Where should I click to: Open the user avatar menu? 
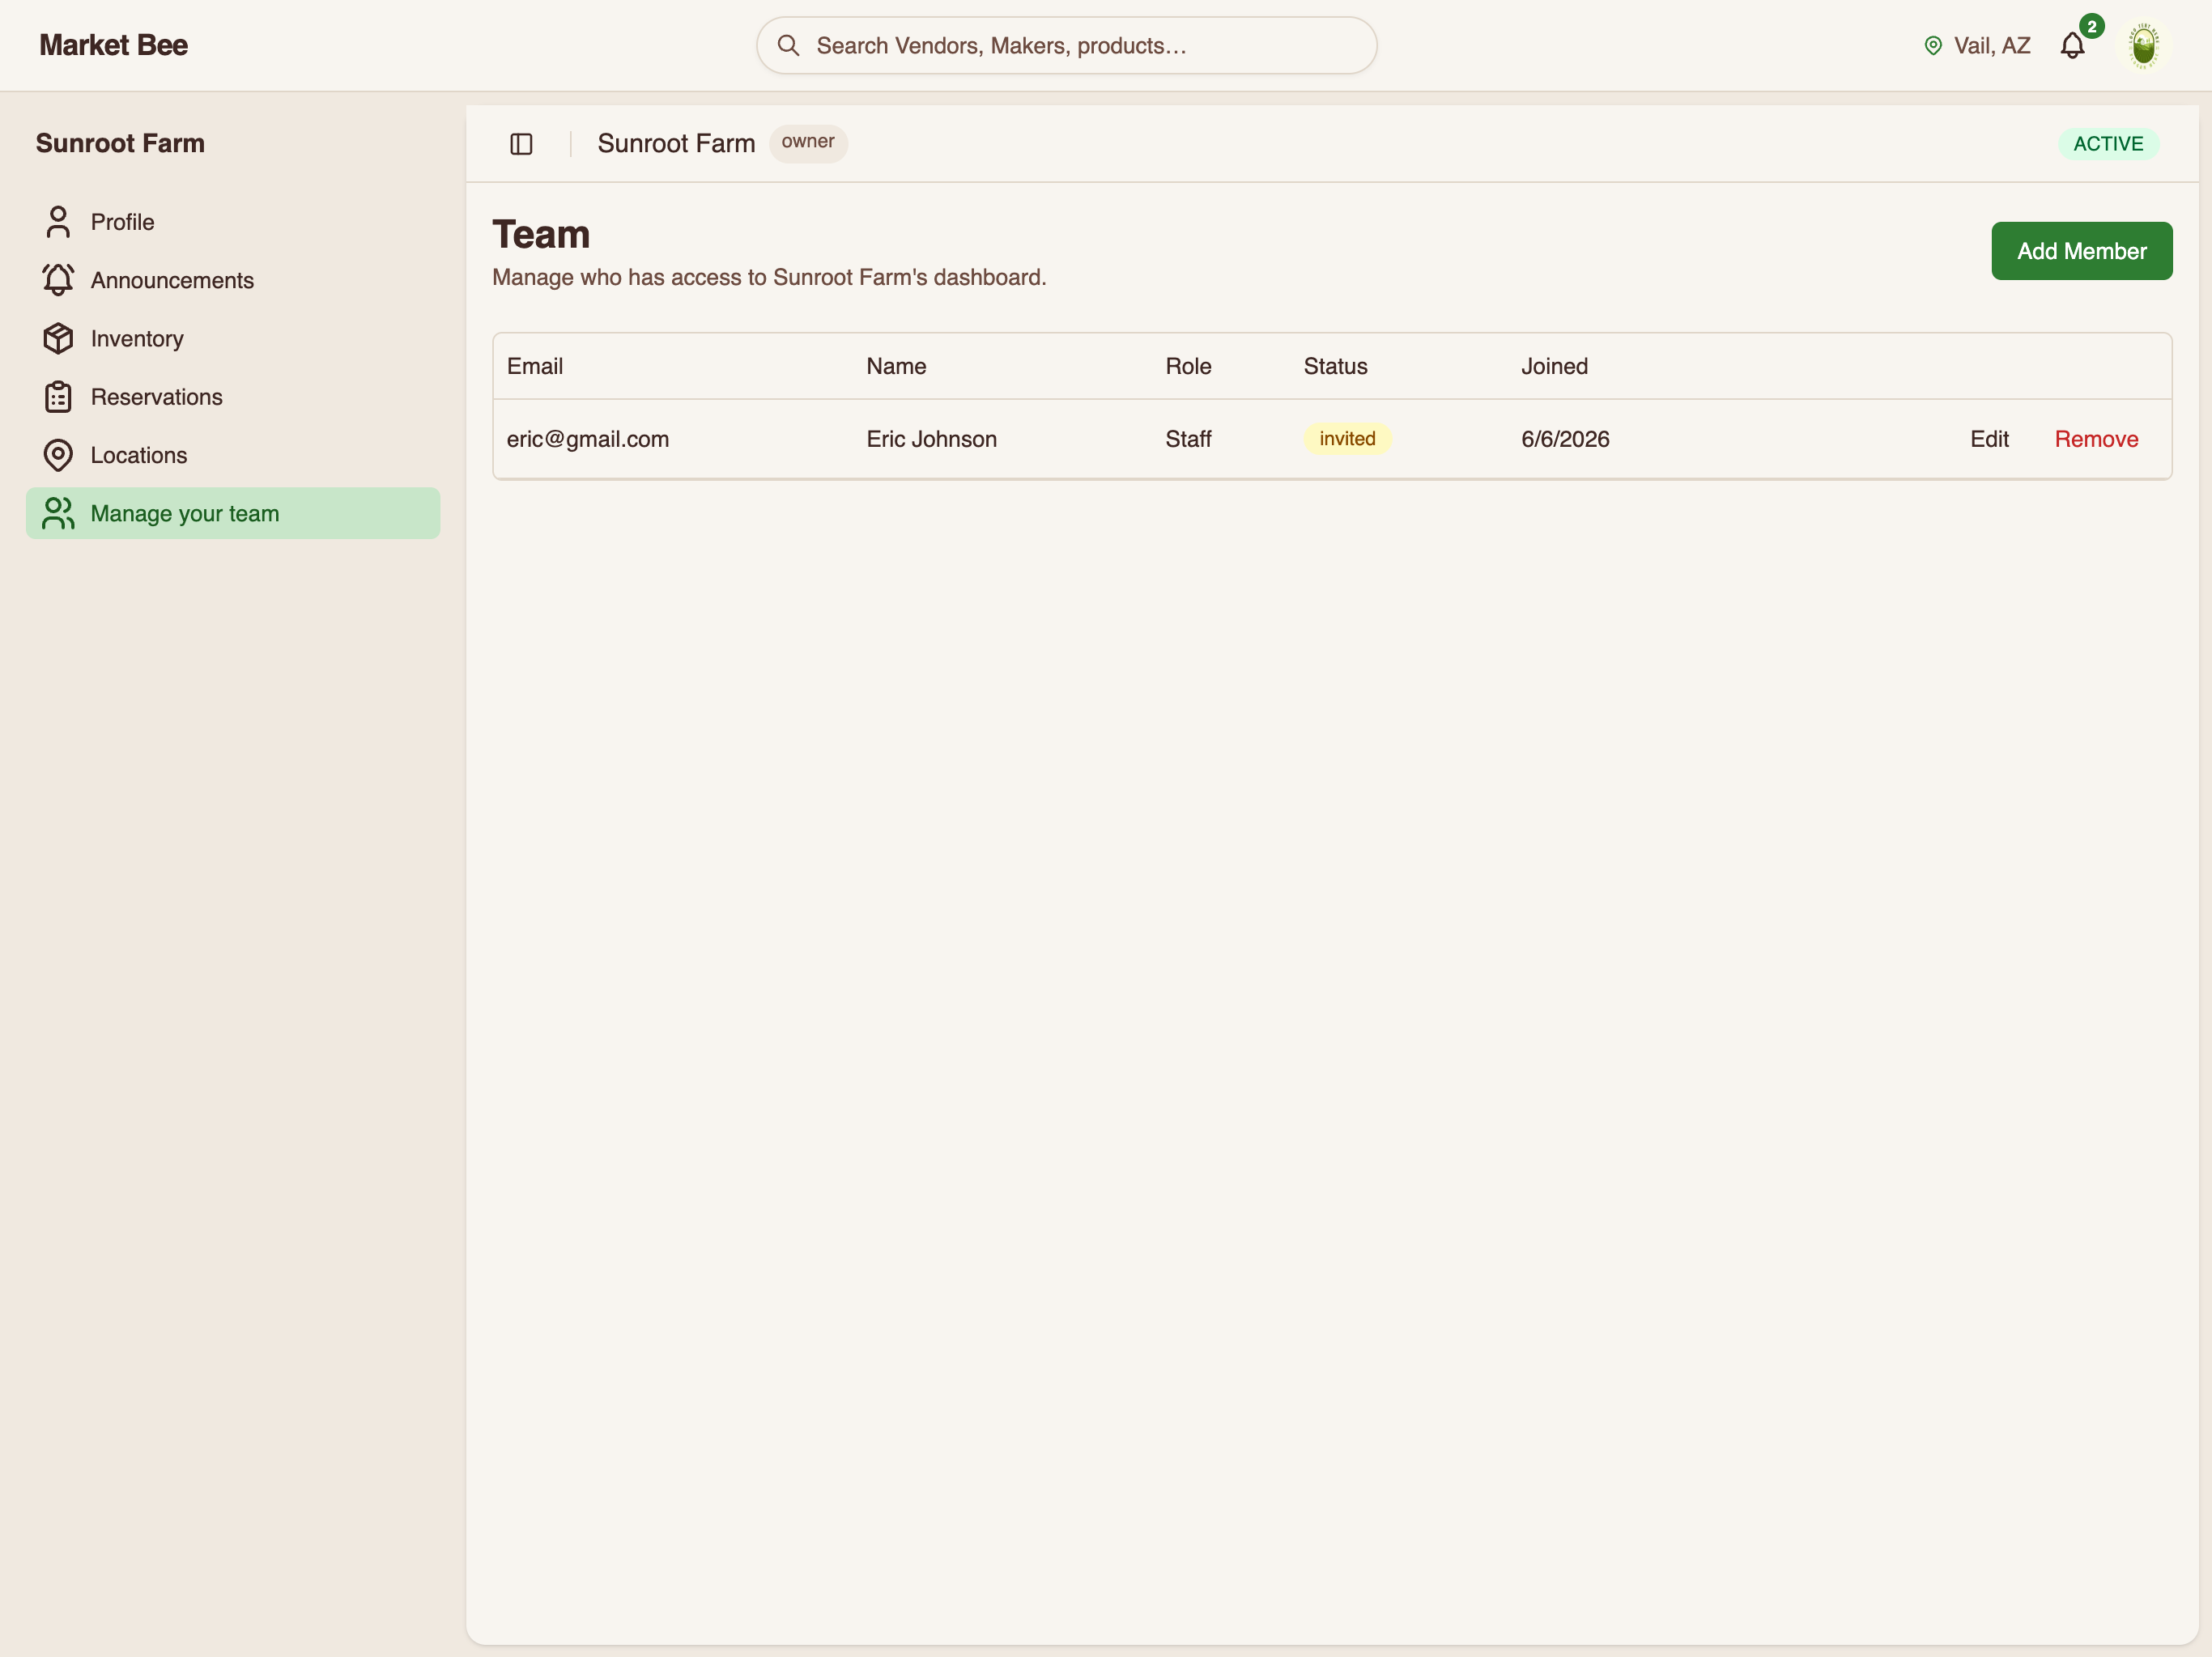point(2143,45)
